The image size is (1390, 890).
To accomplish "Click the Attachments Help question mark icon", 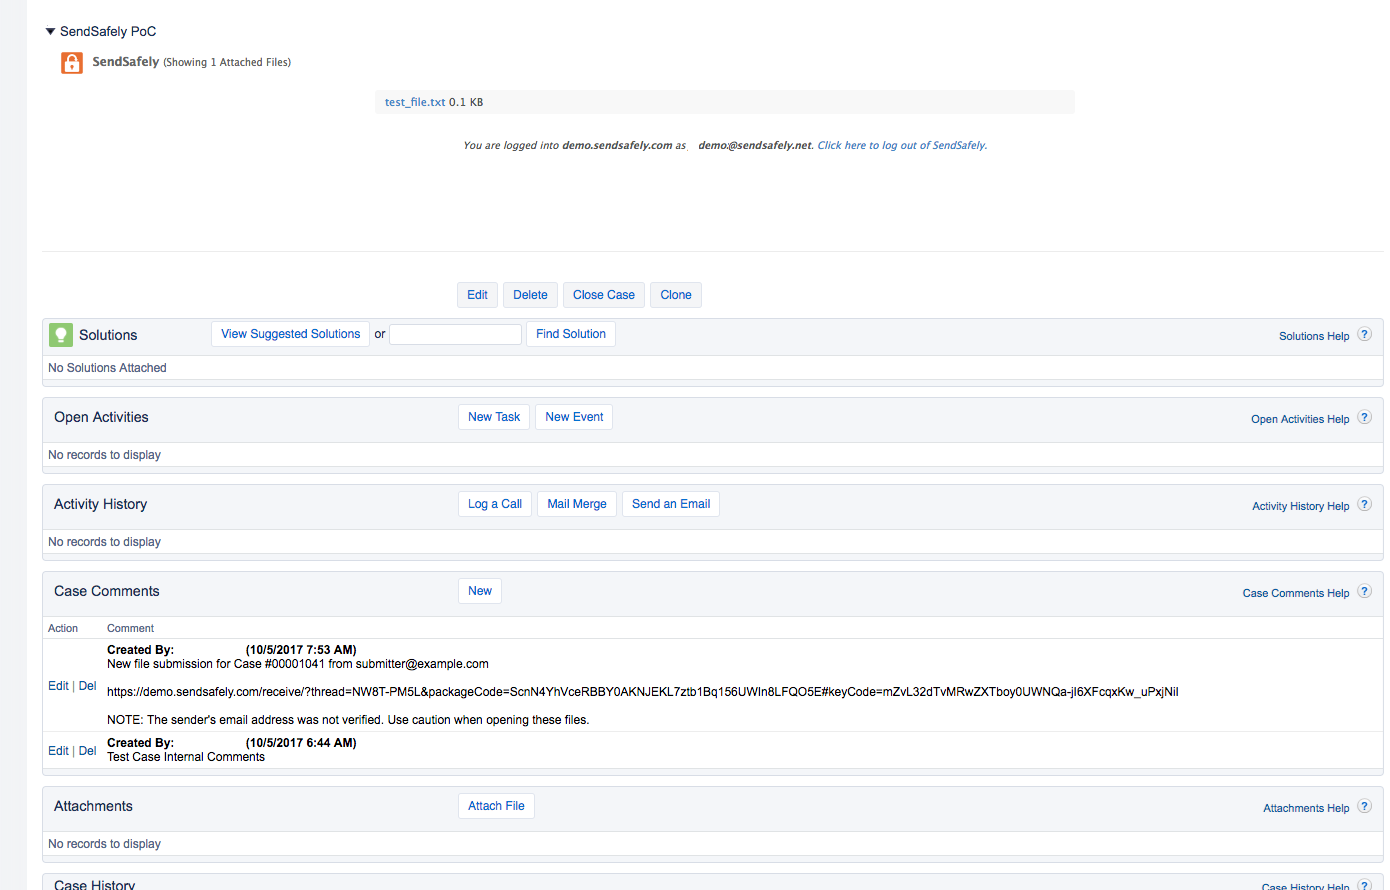I will 1364,807.
